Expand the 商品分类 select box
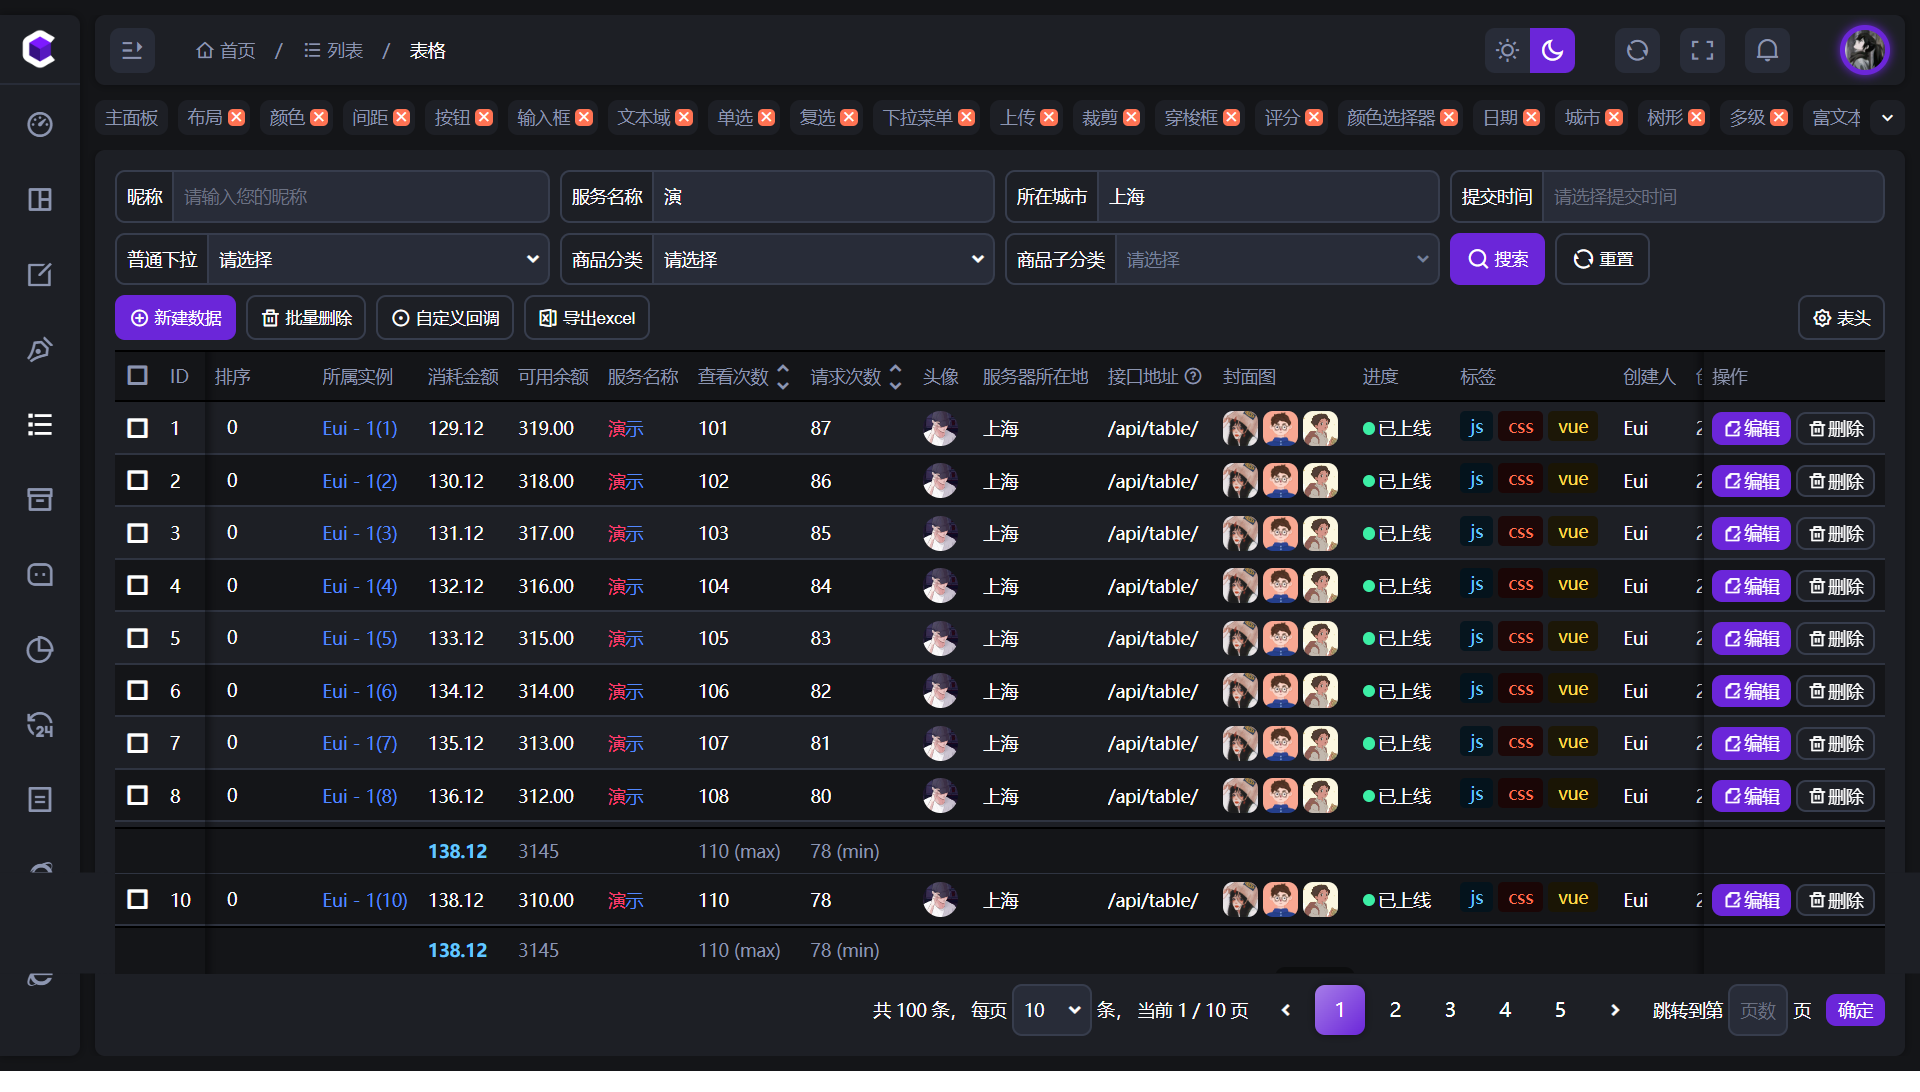Image resolution: width=1920 pixels, height=1092 pixels. tap(822, 260)
